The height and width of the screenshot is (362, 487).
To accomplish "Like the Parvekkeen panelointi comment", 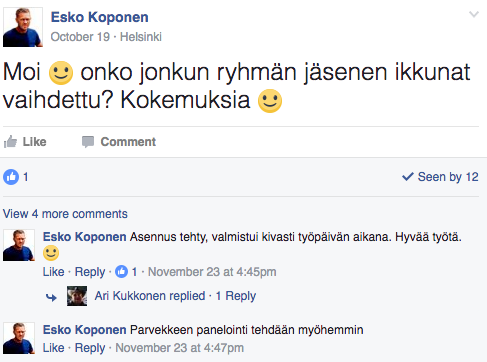I will (53, 348).
